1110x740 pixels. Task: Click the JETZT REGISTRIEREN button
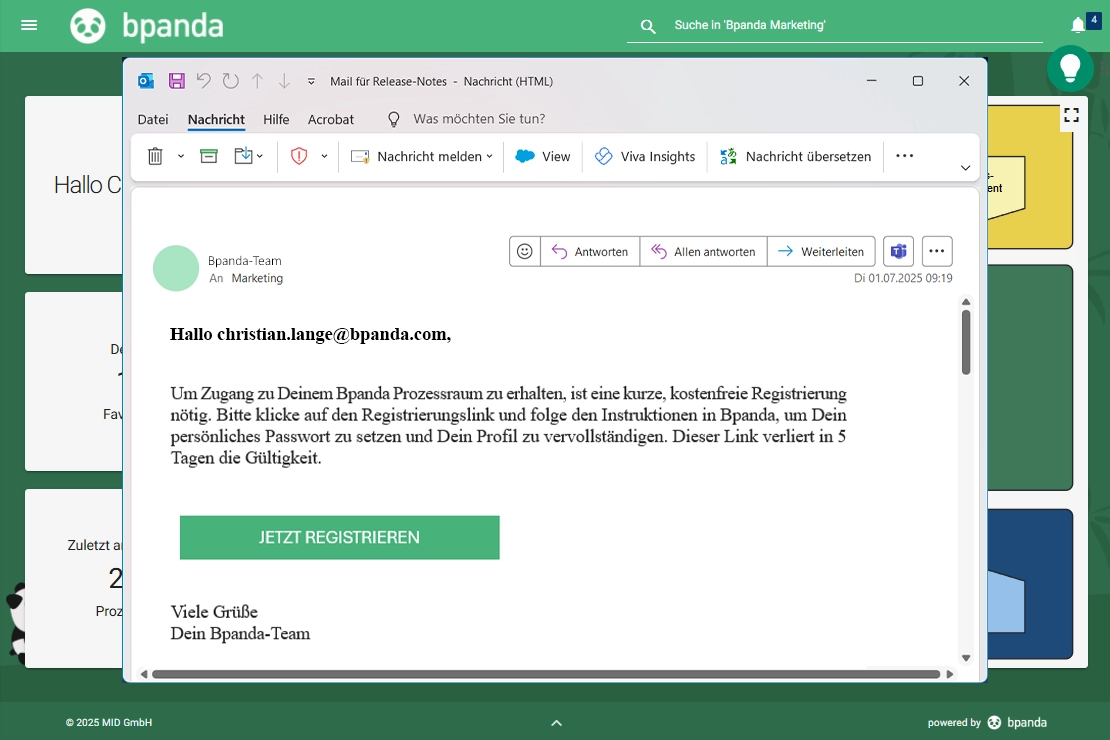tap(340, 537)
